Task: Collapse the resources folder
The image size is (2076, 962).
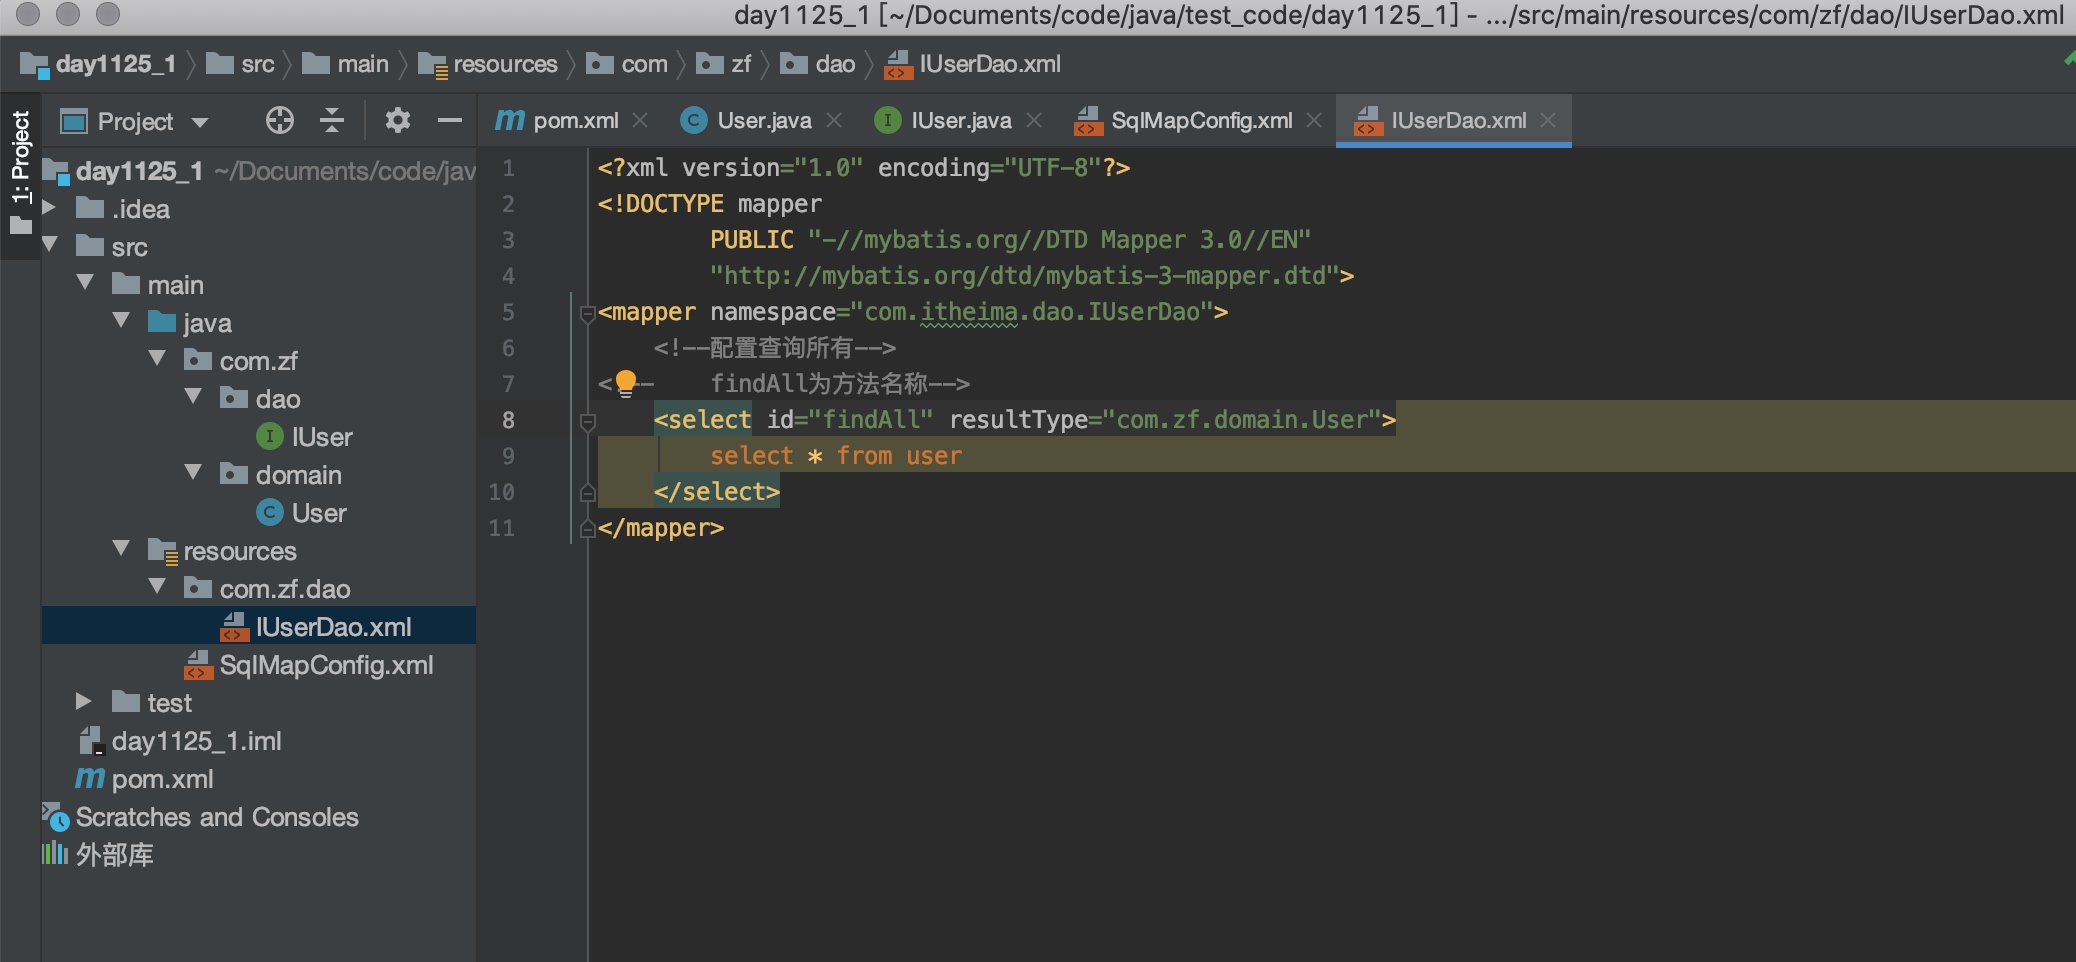Action: [x=121, y=549]
